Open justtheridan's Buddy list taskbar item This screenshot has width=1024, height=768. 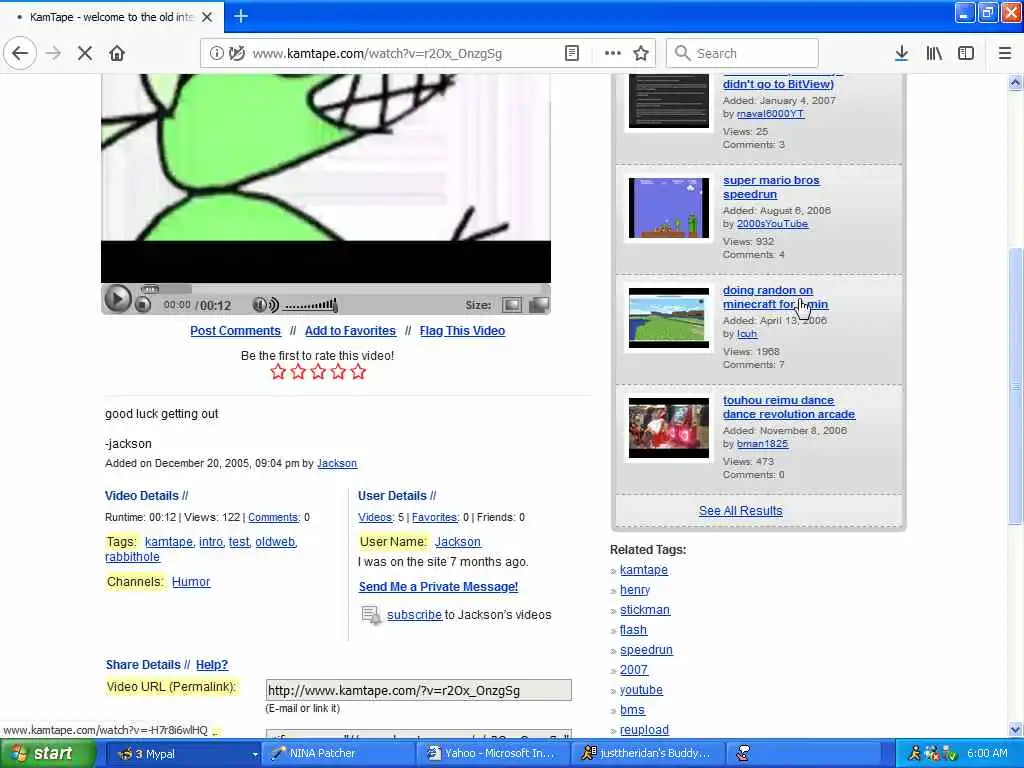[x=649, y=754]
